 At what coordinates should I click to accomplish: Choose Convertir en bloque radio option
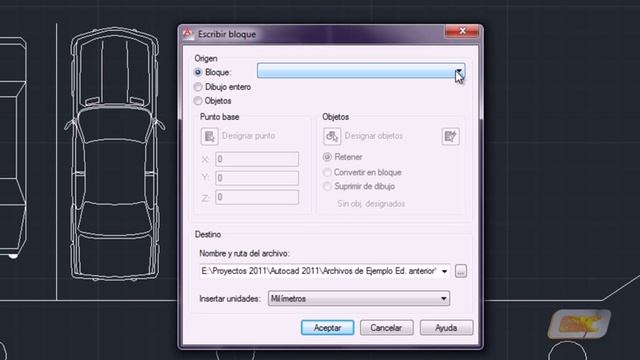click(327, 172)
